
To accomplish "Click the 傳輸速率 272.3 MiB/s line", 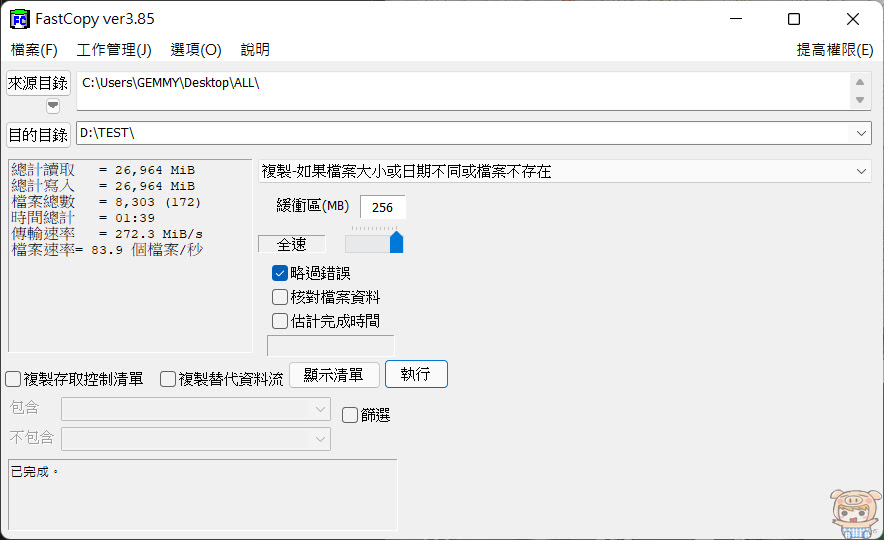I will (x=107, y=234).
